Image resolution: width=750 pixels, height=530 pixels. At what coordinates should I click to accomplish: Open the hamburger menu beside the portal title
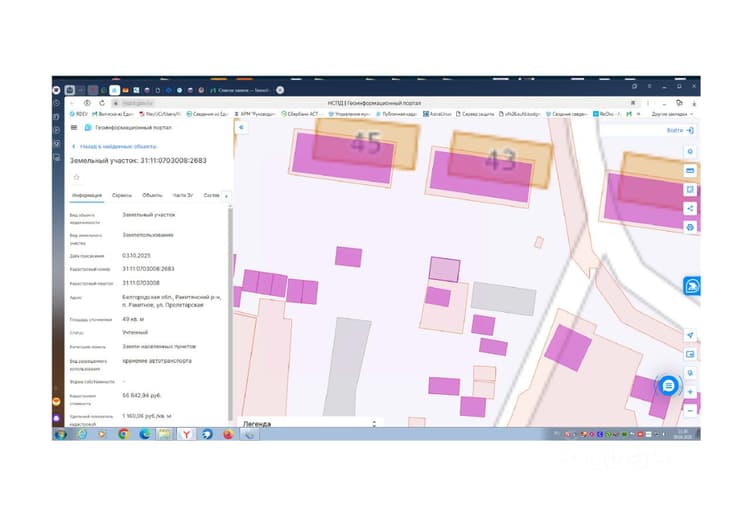point(74,128)
